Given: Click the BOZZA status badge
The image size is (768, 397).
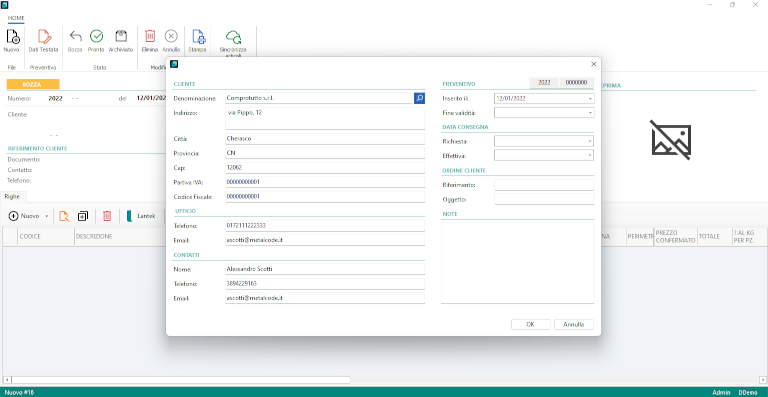Looking at the screenshot, I should (x=33, y=85).
